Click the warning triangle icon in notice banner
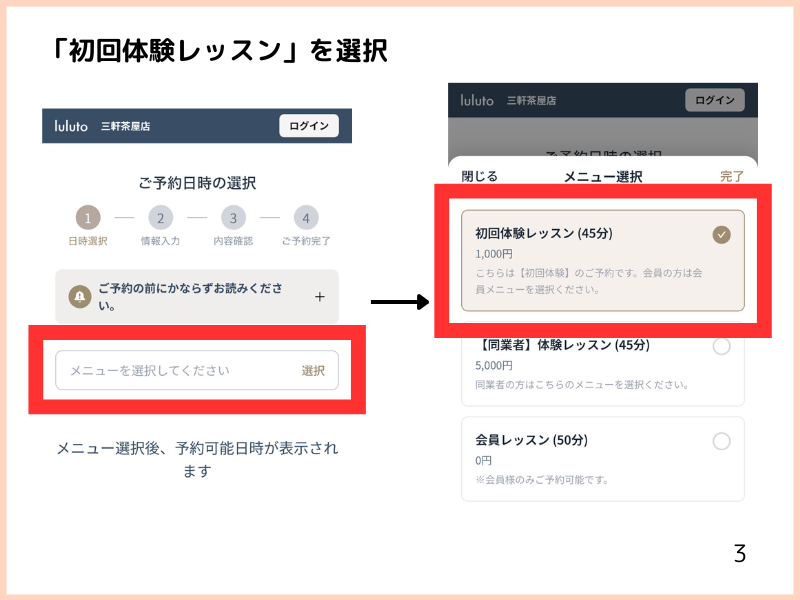800x600 pixels. click(x=79, y=295)
